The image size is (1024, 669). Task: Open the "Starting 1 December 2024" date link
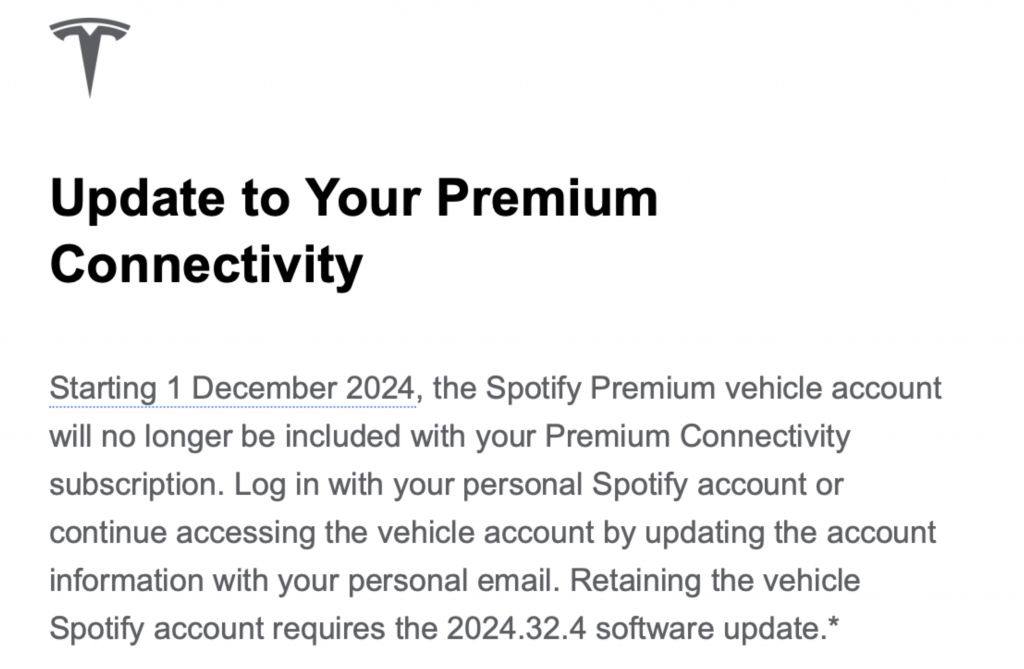(x=232, y=389)
